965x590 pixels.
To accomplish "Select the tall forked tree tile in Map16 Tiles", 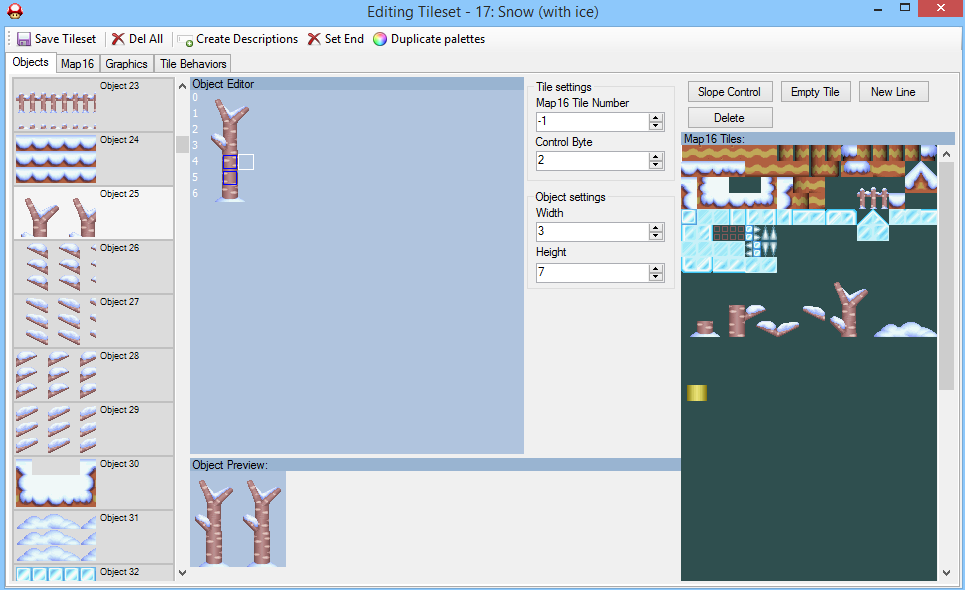I will pos(848,309).
